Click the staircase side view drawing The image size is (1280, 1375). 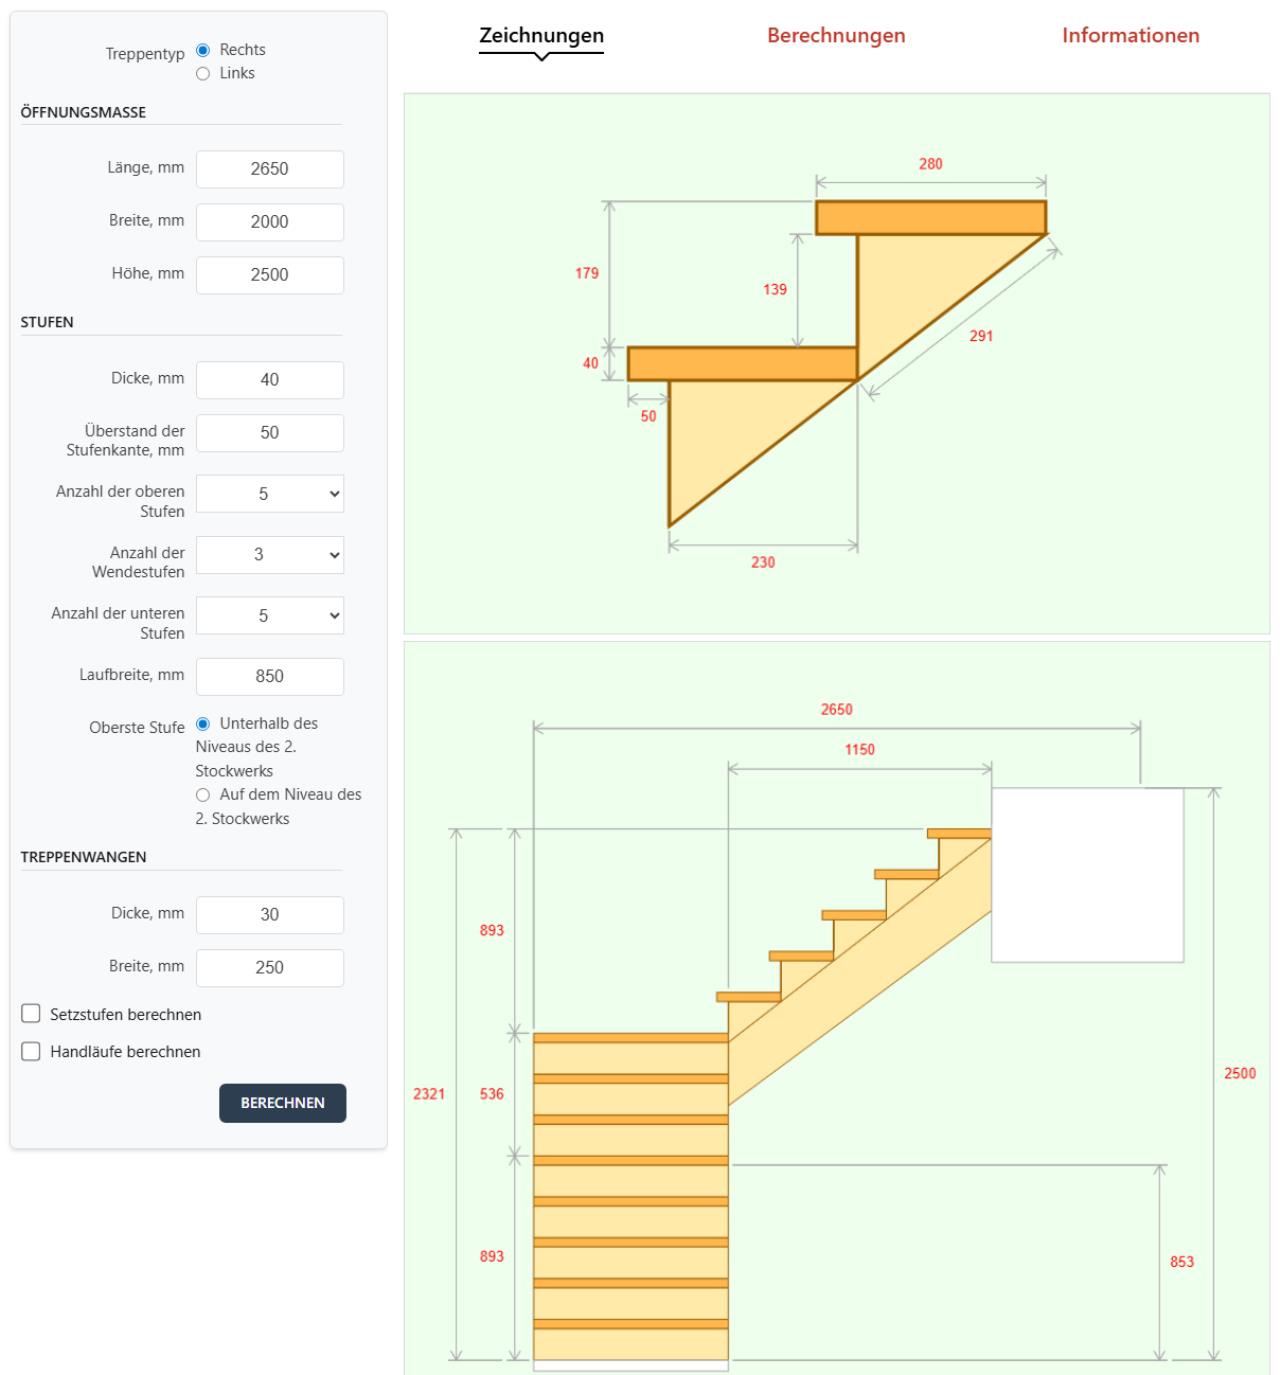click(836, 1008)
